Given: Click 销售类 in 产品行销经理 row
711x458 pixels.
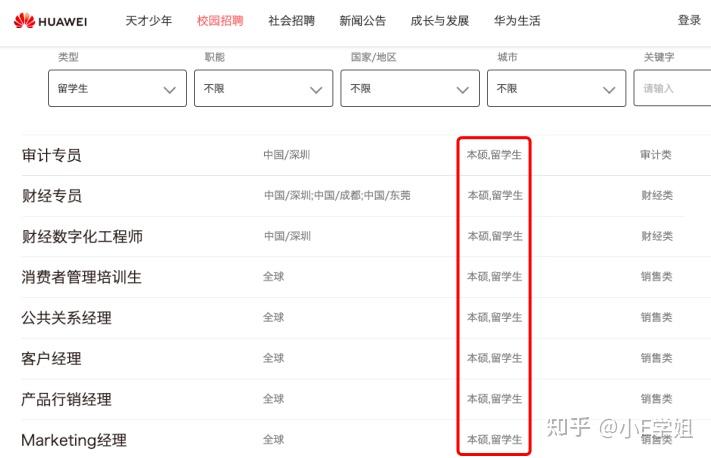Looking at the screenshot, I should pyautogui.click(x=656, y=399).
